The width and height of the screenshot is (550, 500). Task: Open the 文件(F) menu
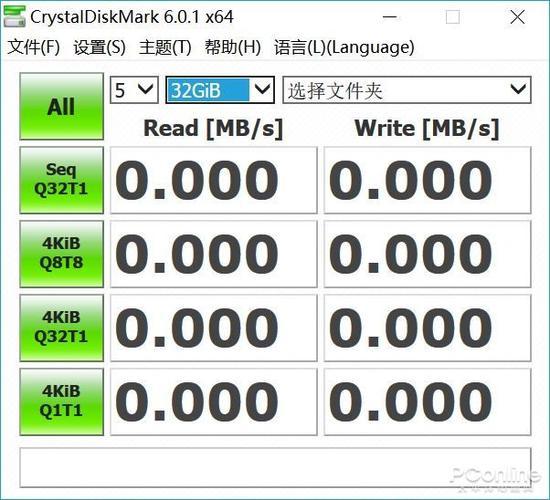click(34, 47)
